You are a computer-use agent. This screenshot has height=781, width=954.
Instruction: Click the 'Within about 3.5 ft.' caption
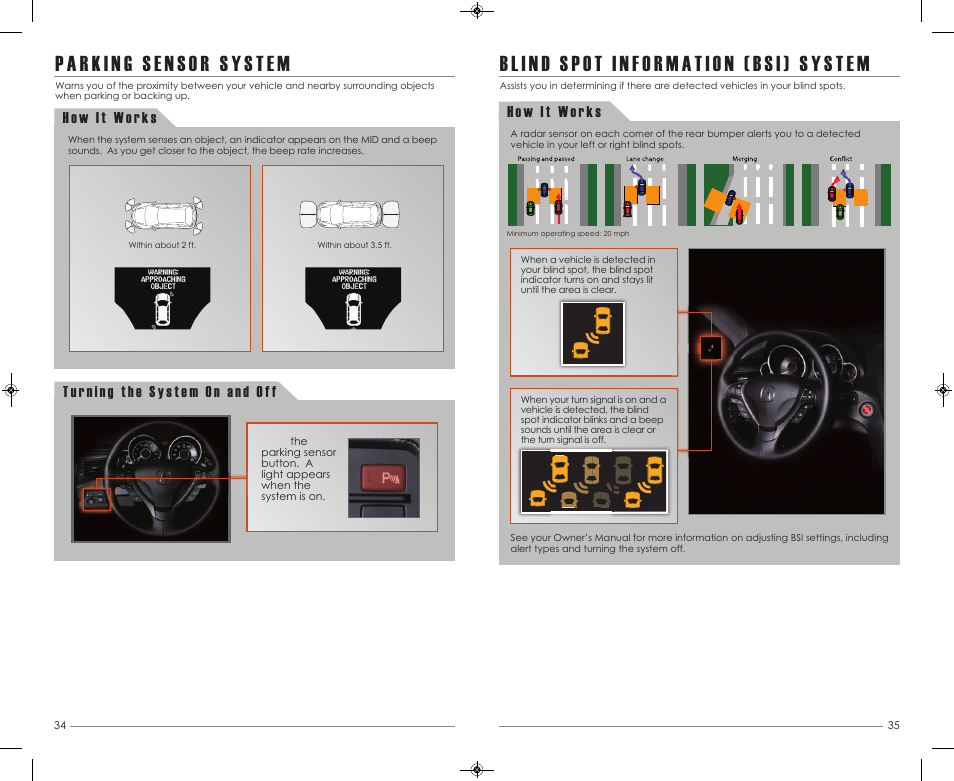coord(354,245)
